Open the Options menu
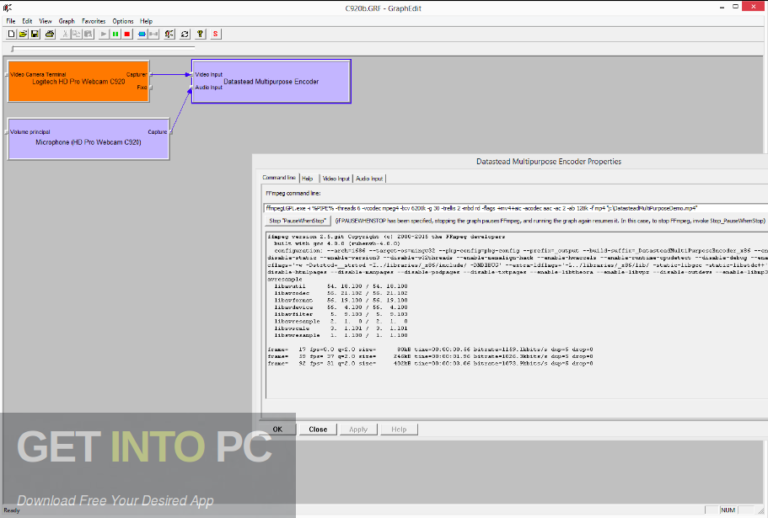 122,21
